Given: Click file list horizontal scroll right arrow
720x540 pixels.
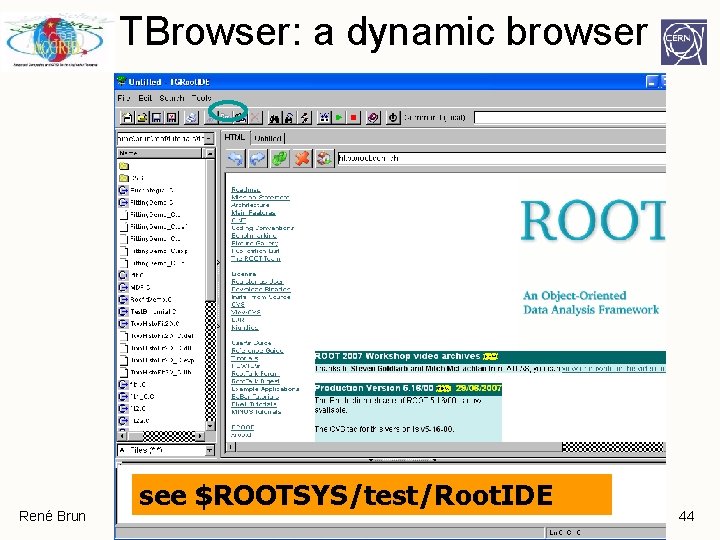Looking at the screenshot, I should pos(200,435).
